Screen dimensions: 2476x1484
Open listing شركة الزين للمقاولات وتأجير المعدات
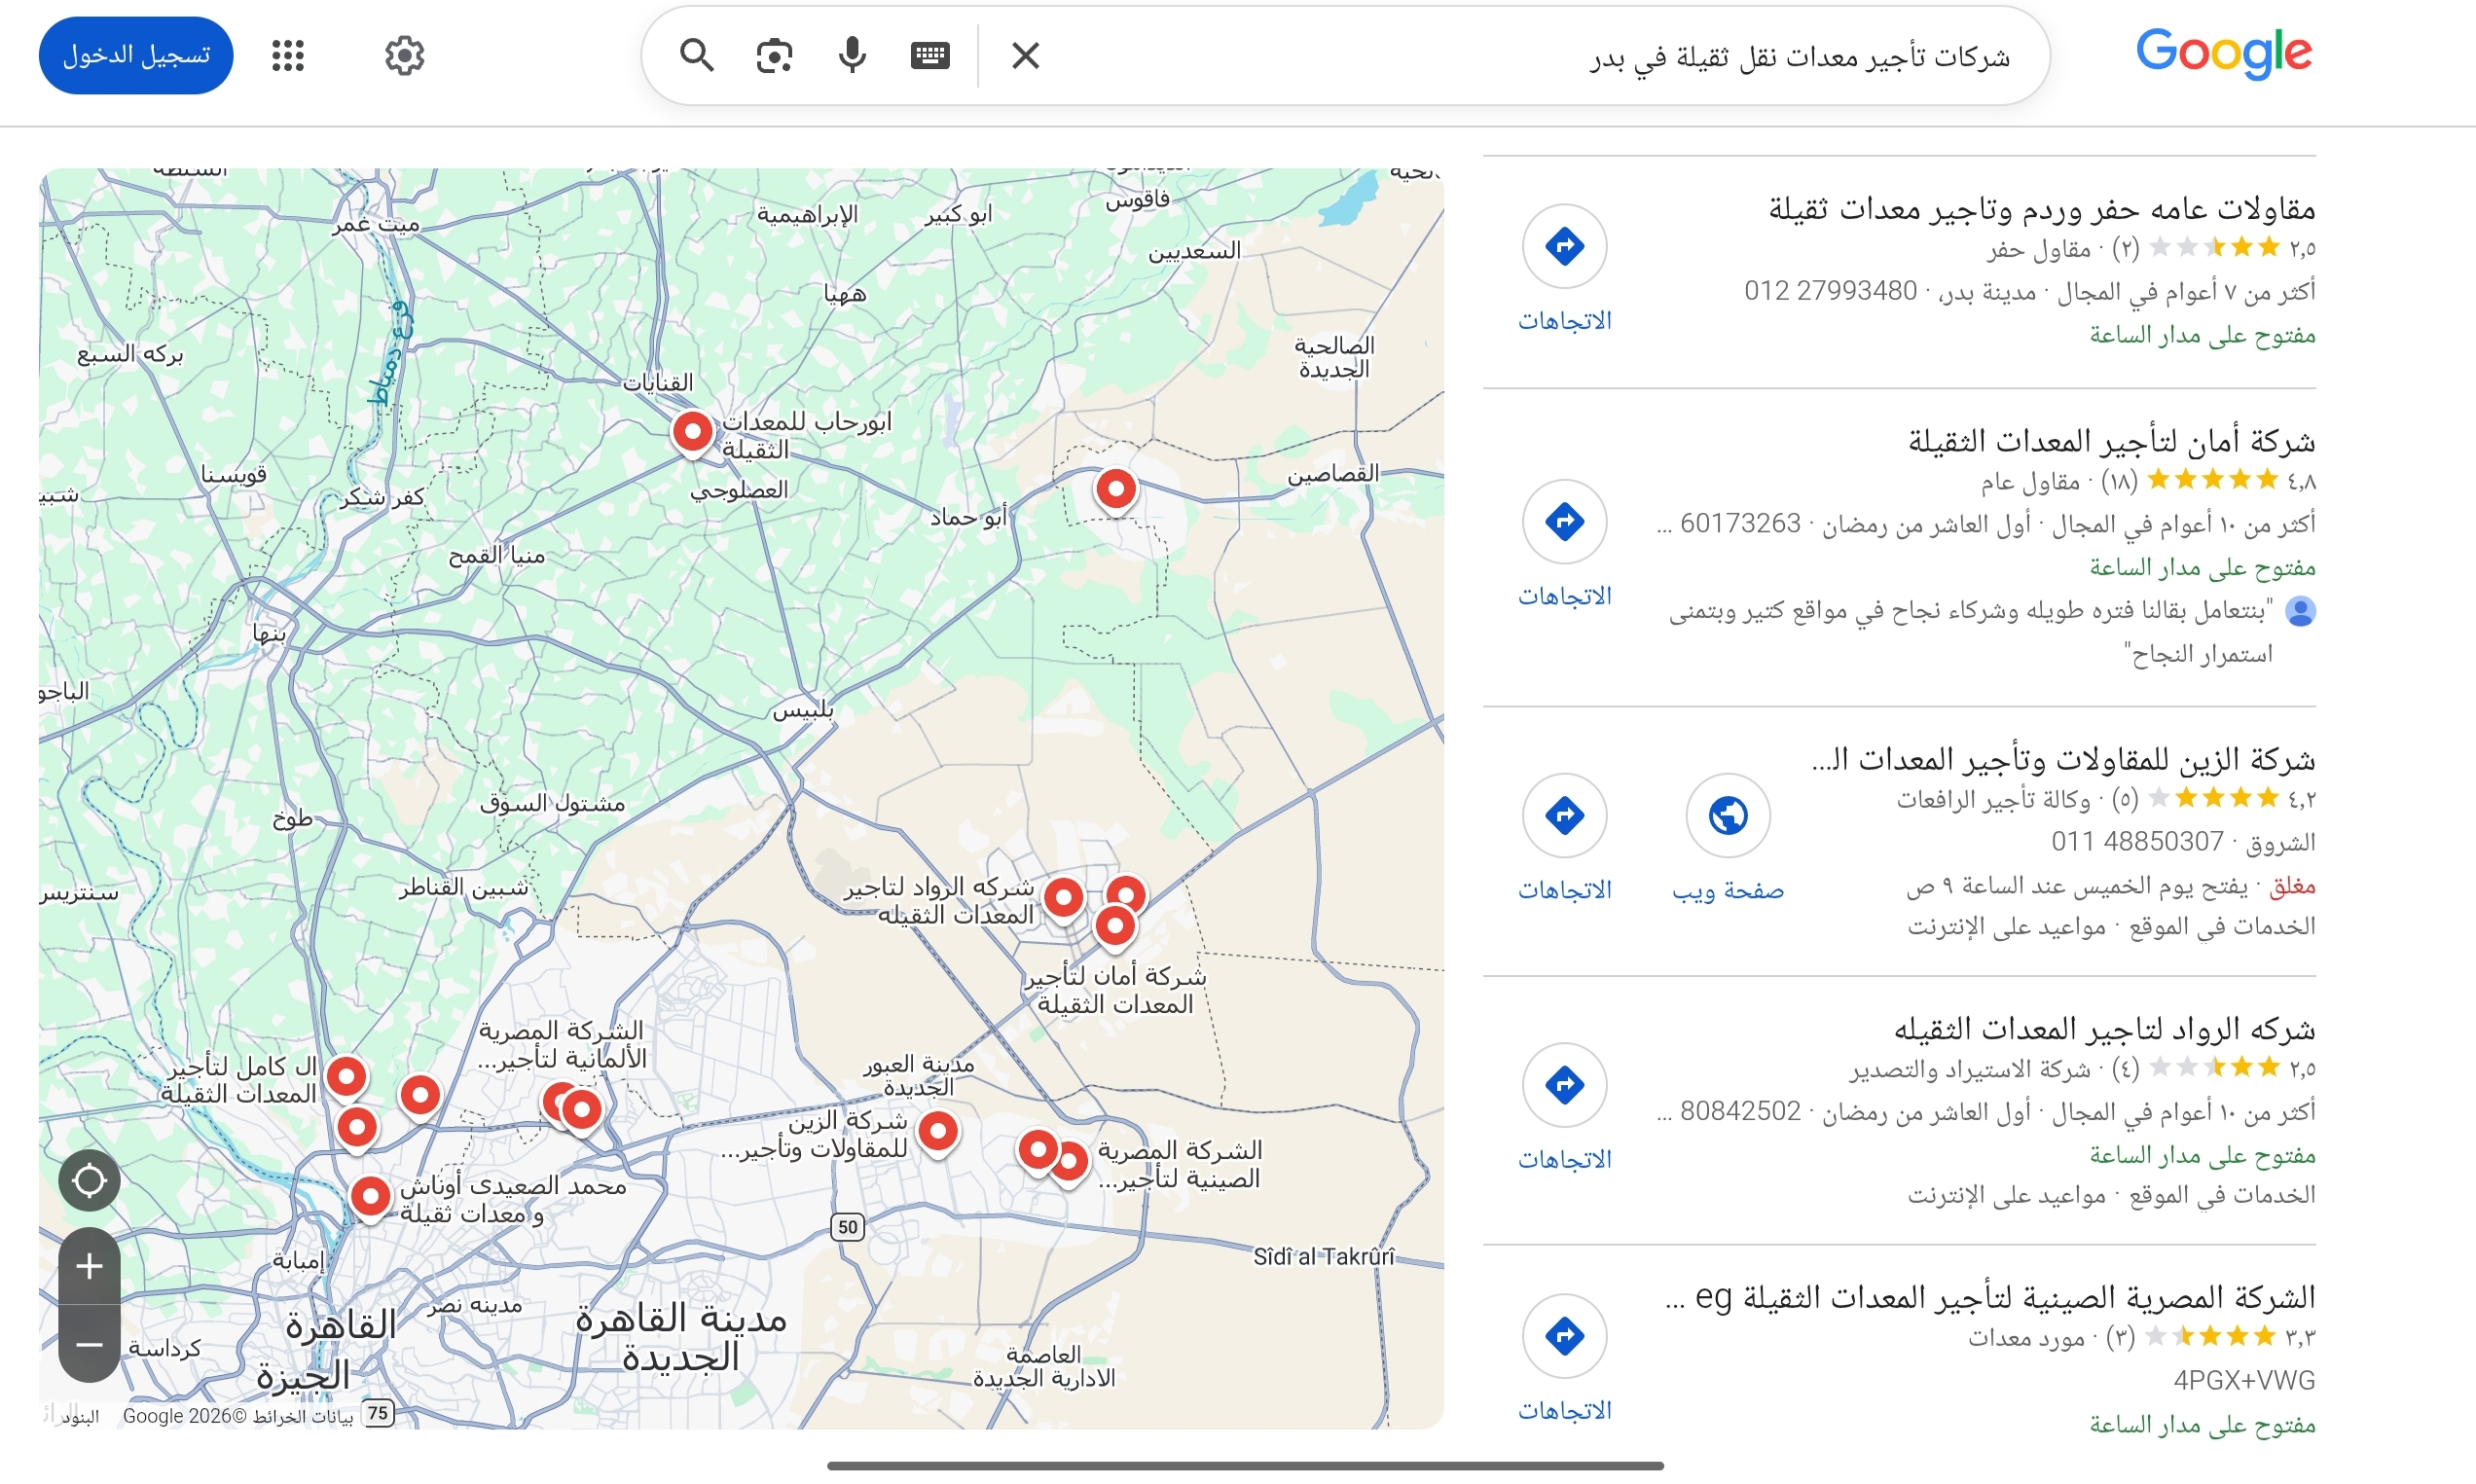click(x=2063, y=759)
